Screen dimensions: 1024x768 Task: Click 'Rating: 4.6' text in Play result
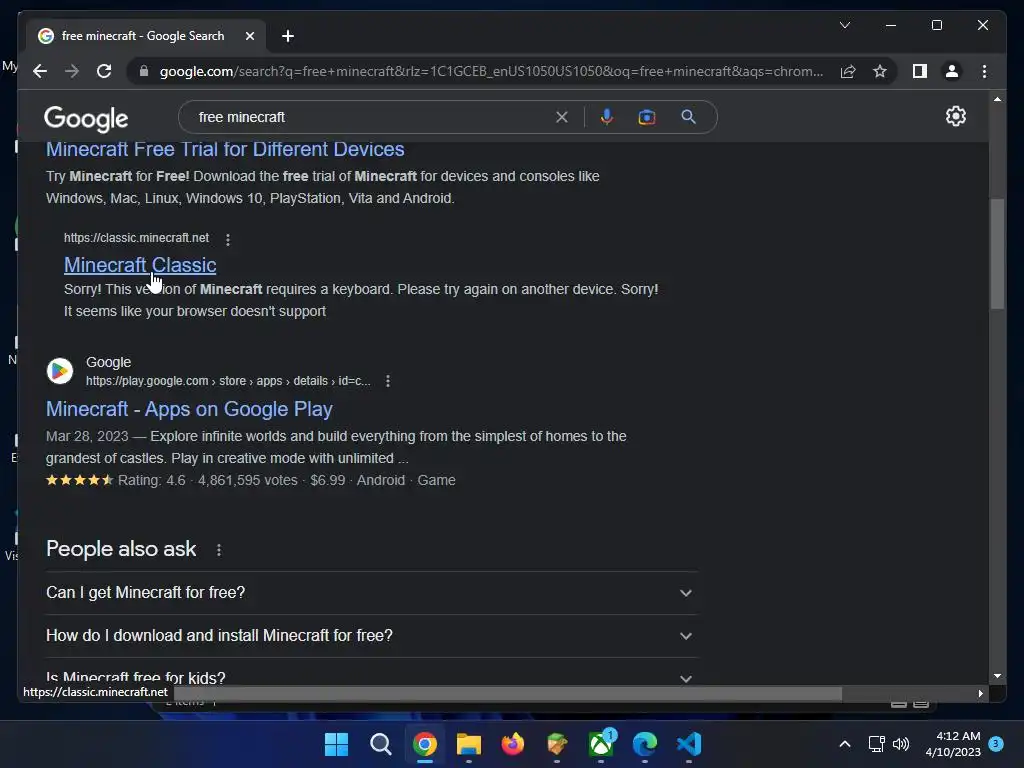152,480
